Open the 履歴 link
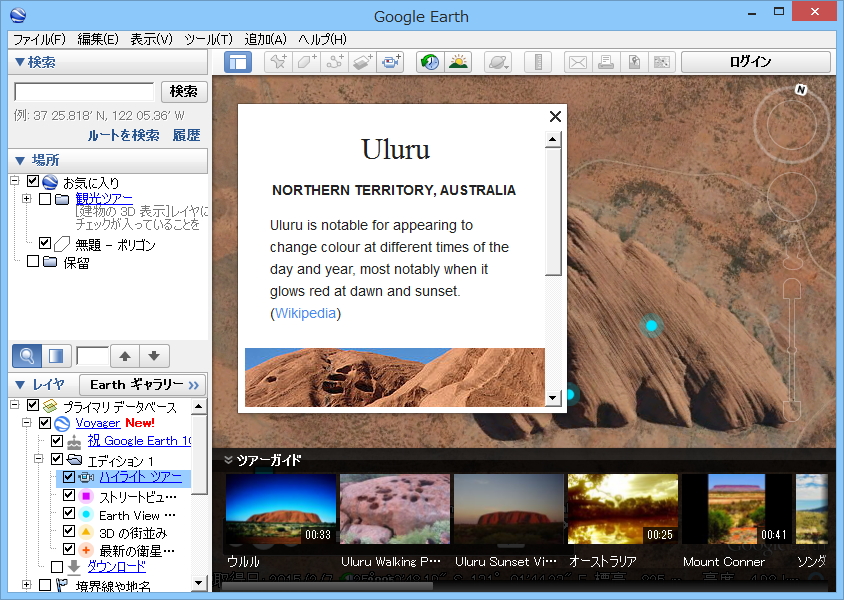The image size is (844, 600). [186, 135]
